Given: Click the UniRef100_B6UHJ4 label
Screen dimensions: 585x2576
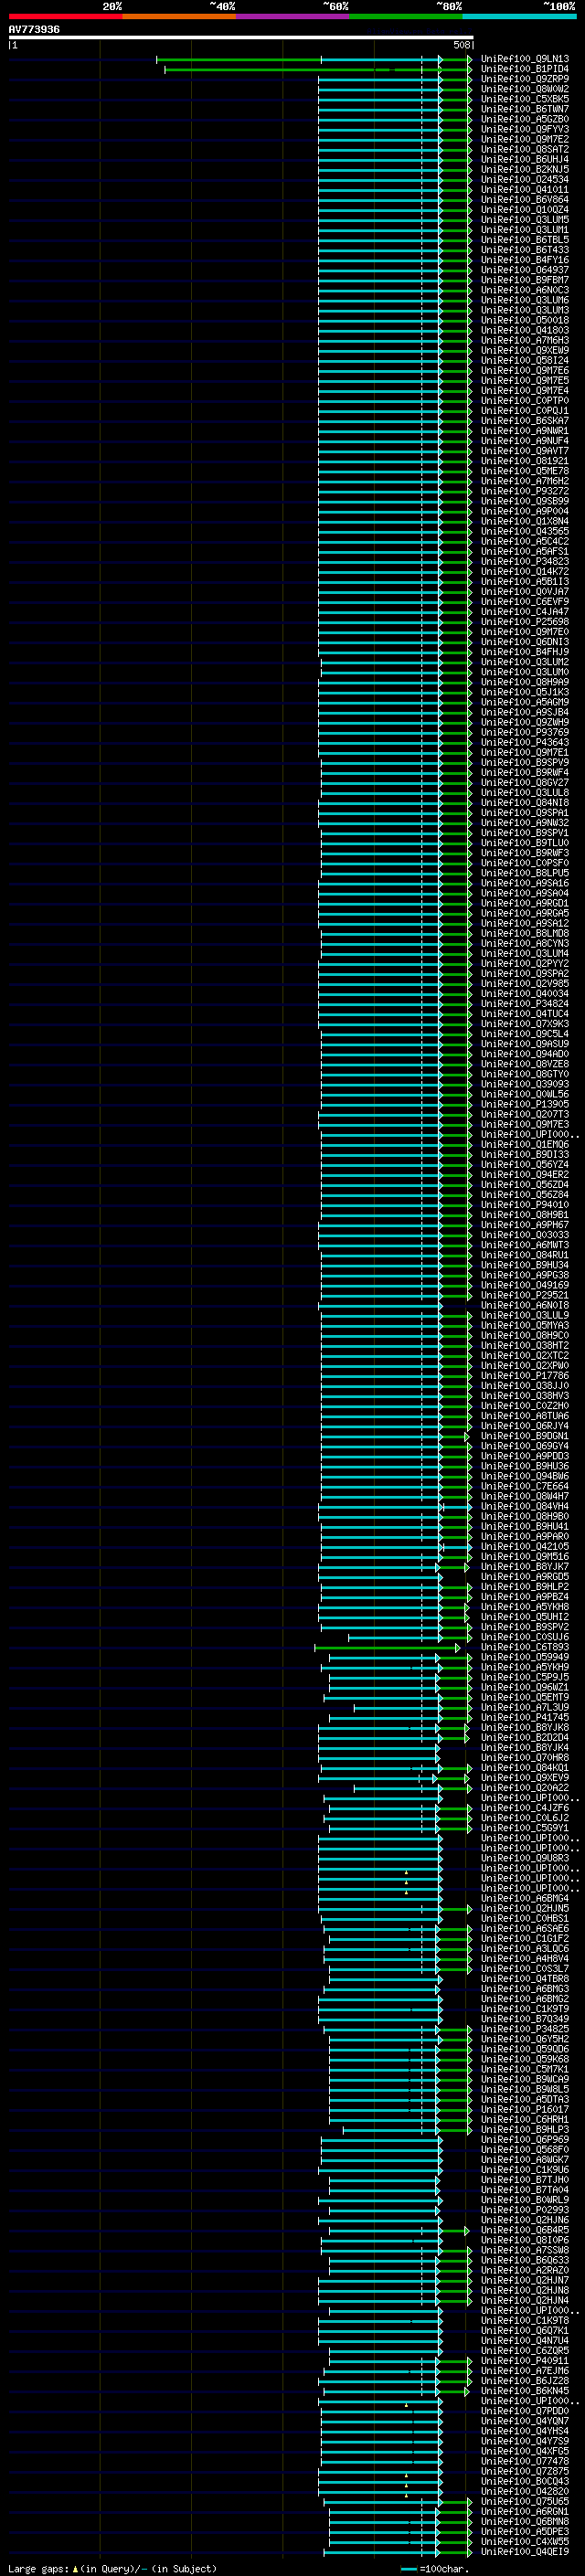Looking at the screenshot, I should tap(525, 159).
